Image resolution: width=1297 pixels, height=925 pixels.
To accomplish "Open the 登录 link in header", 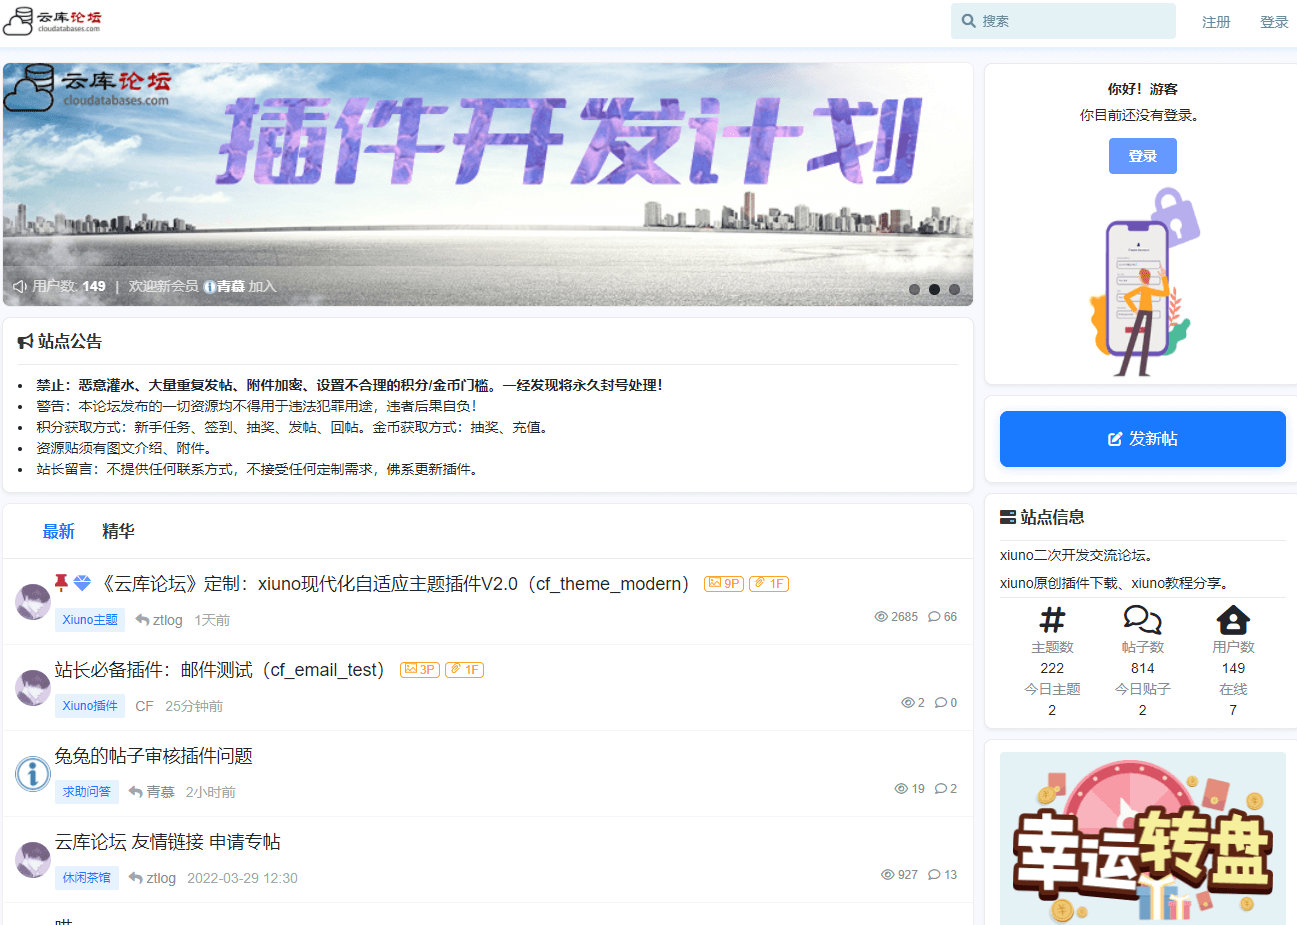I will (1274, 22).
